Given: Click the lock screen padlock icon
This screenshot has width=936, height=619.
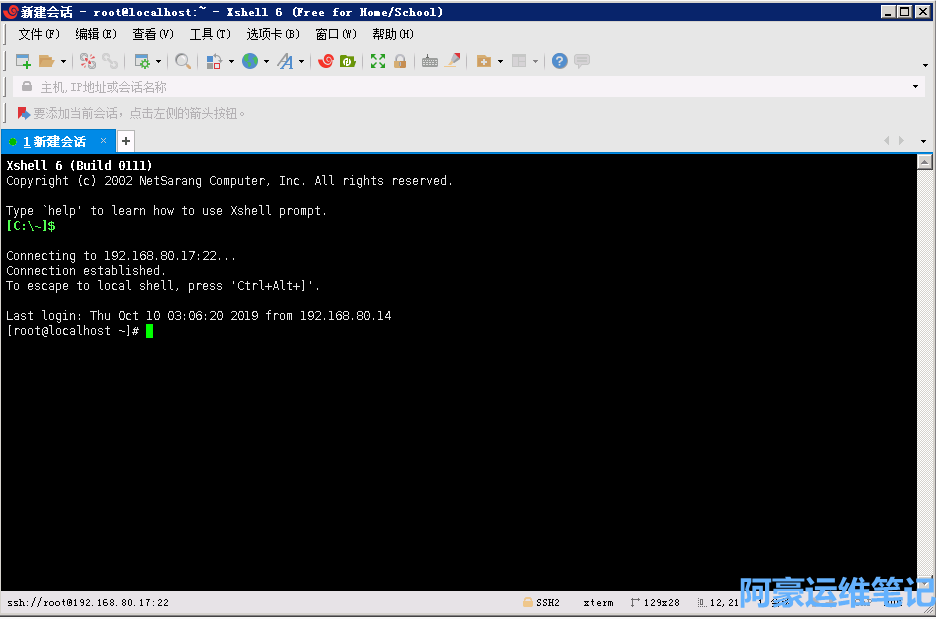Looking at the screenshot, I should click(x=400, y=61).
